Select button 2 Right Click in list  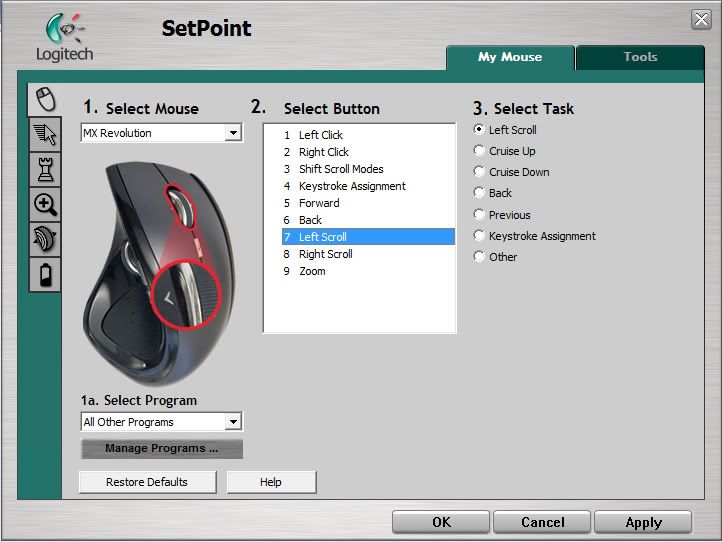[368, 152]
